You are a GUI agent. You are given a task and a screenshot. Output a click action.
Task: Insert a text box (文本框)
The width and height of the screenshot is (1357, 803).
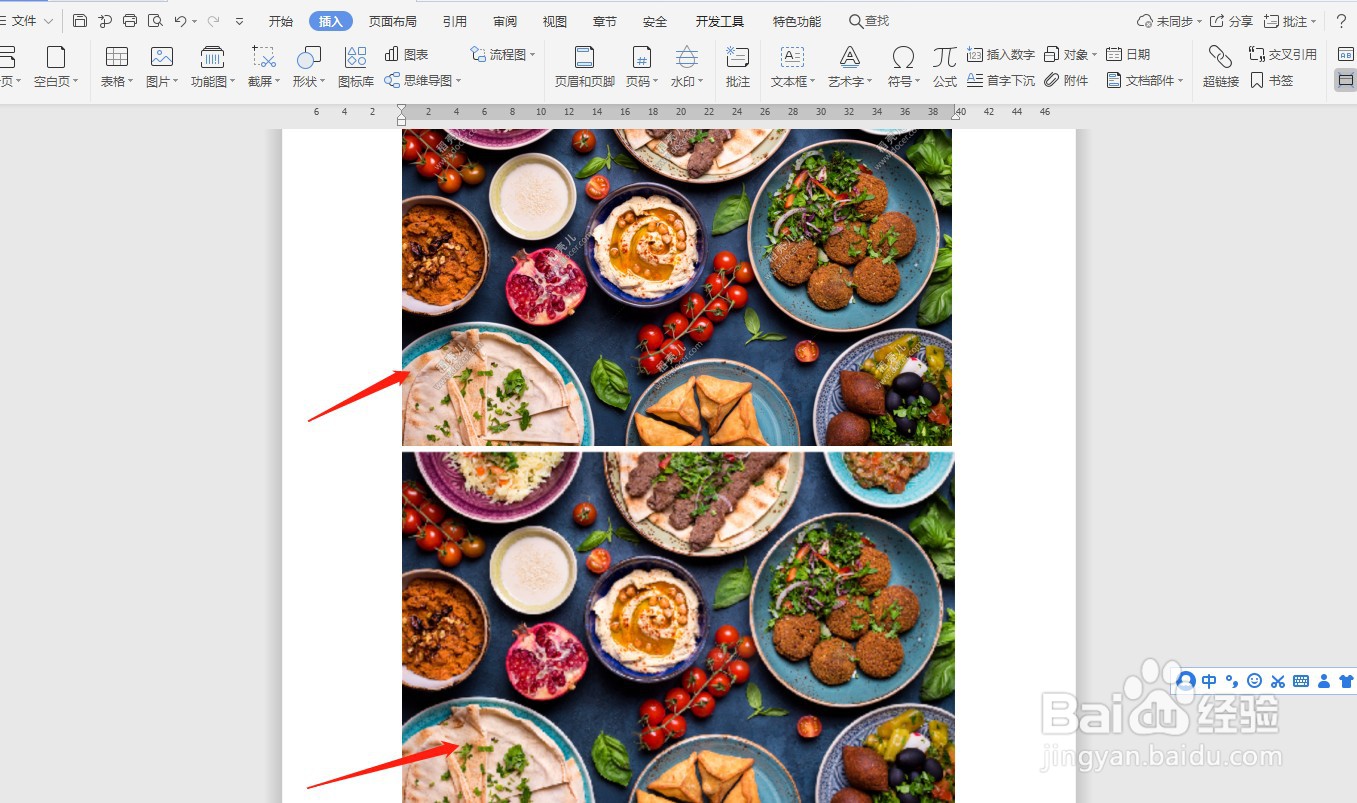pos(793,67)
